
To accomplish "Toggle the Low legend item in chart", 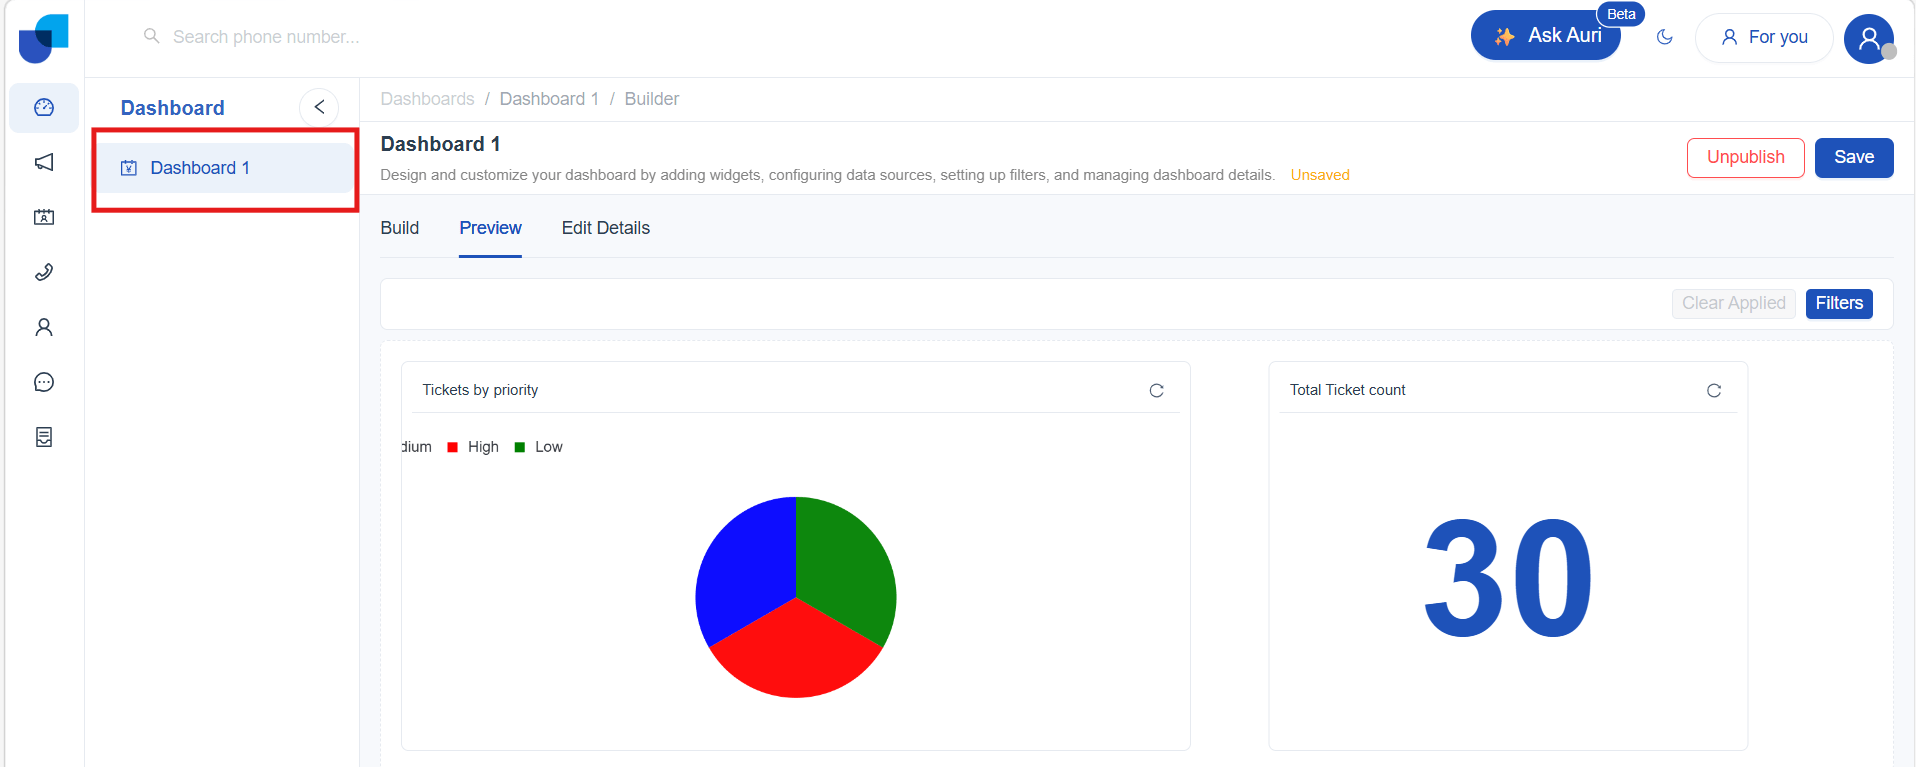I will tap(539, 447).
